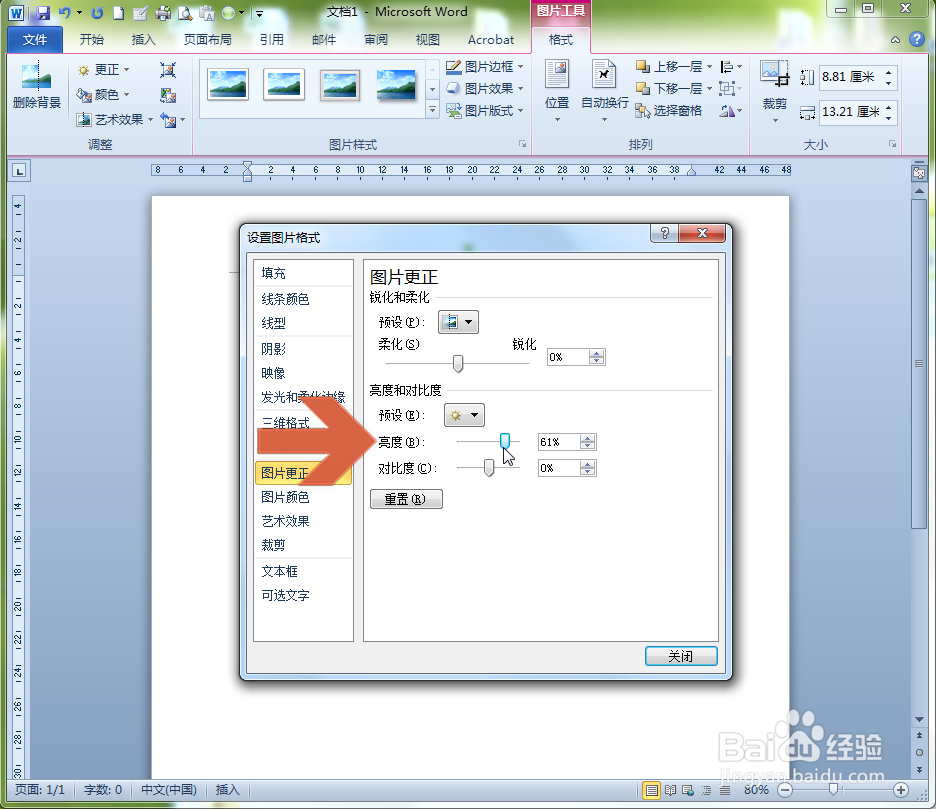Click the zoom out minus button
This screenshot has height=809, width=936.
(x=785, y=790)
